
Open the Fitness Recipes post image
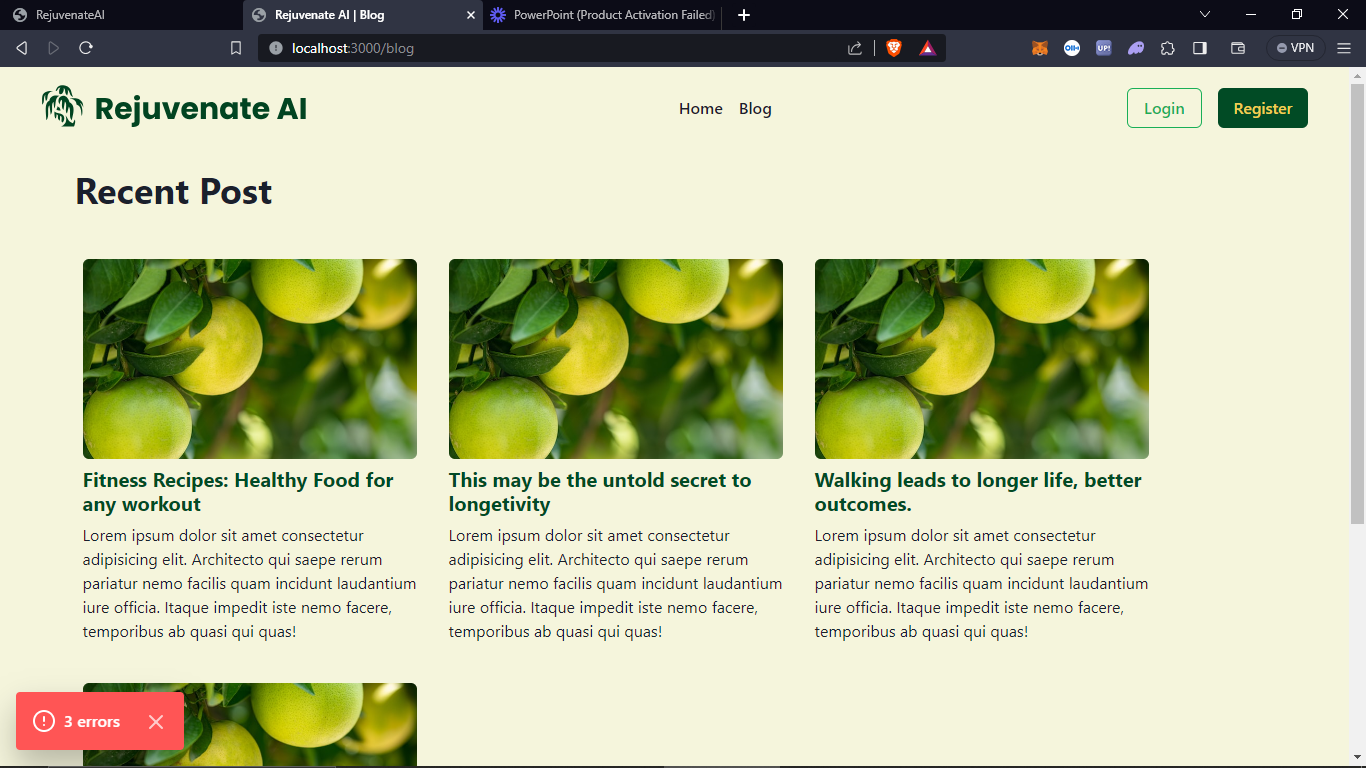click(x=250, y=359)
